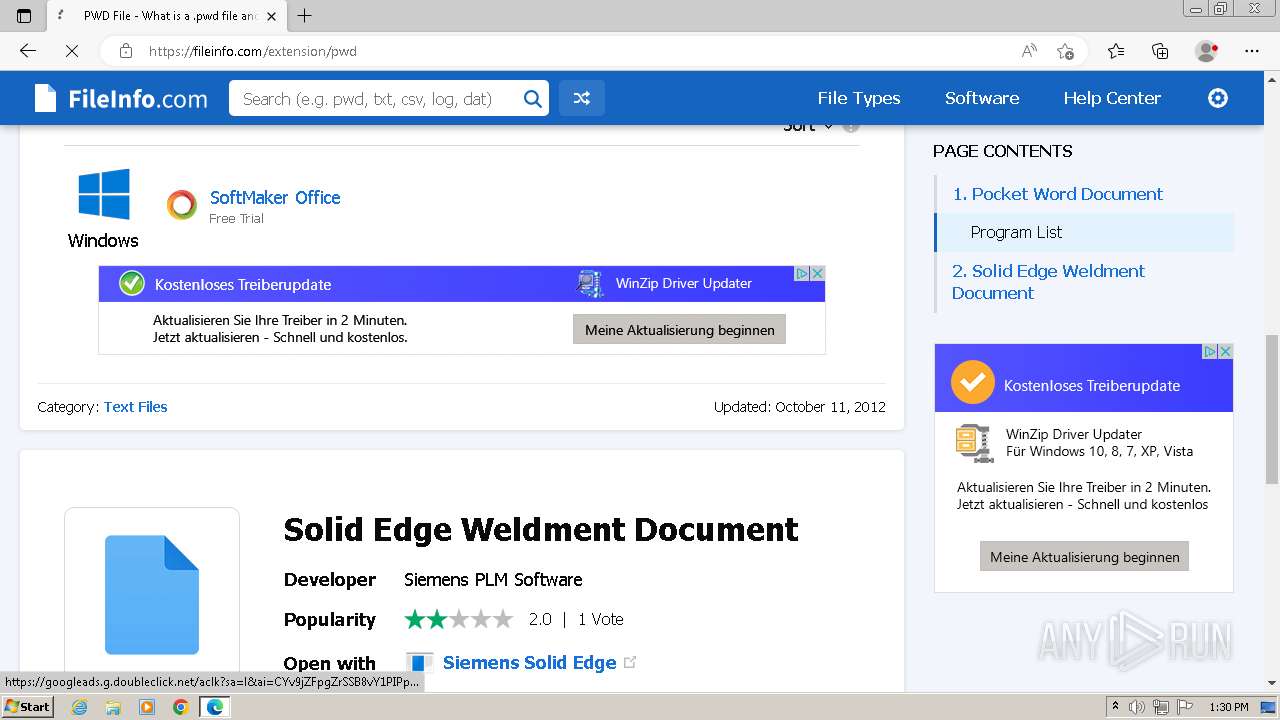Rate with the third popularity star
The width and height of the screenshot is (1280, 720).
(459, 619)
